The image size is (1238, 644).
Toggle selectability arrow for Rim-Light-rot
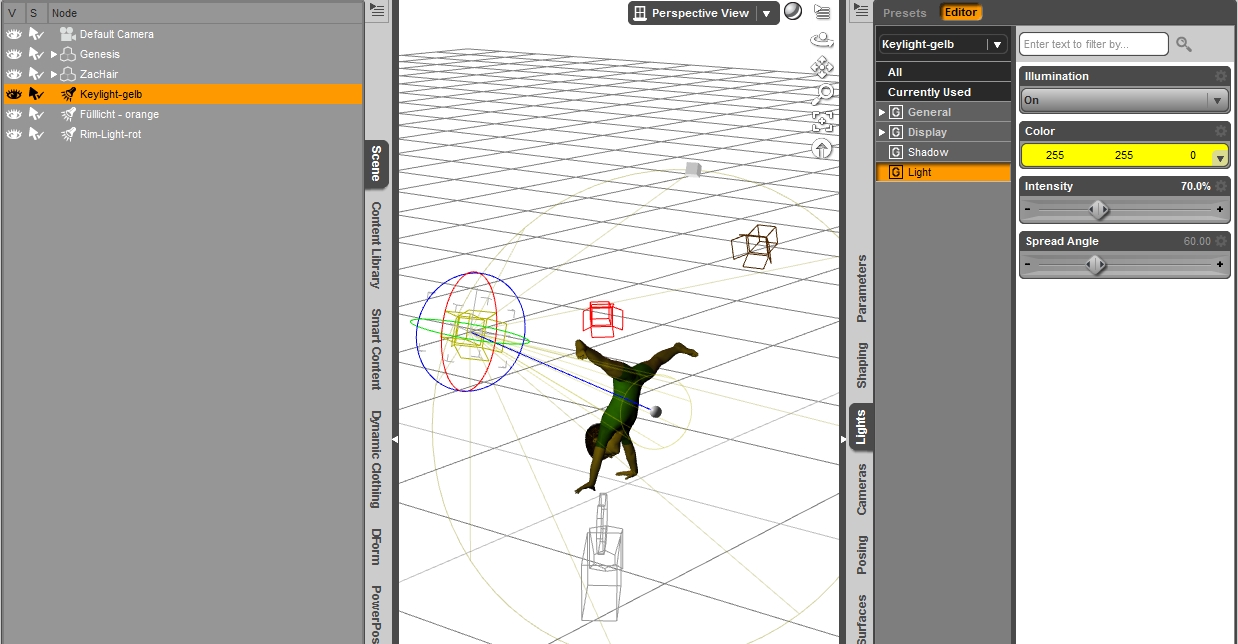(x=36, y=134)
